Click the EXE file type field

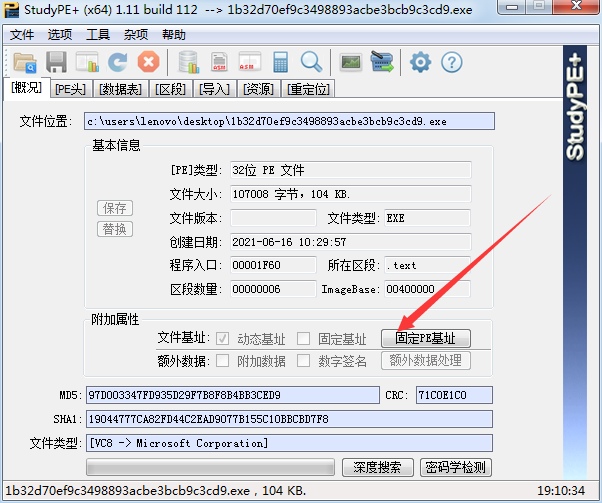click(x=427, y=218)
